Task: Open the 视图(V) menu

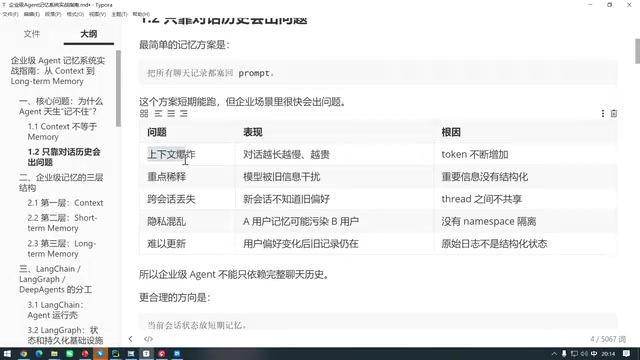Action: point(98,14)
